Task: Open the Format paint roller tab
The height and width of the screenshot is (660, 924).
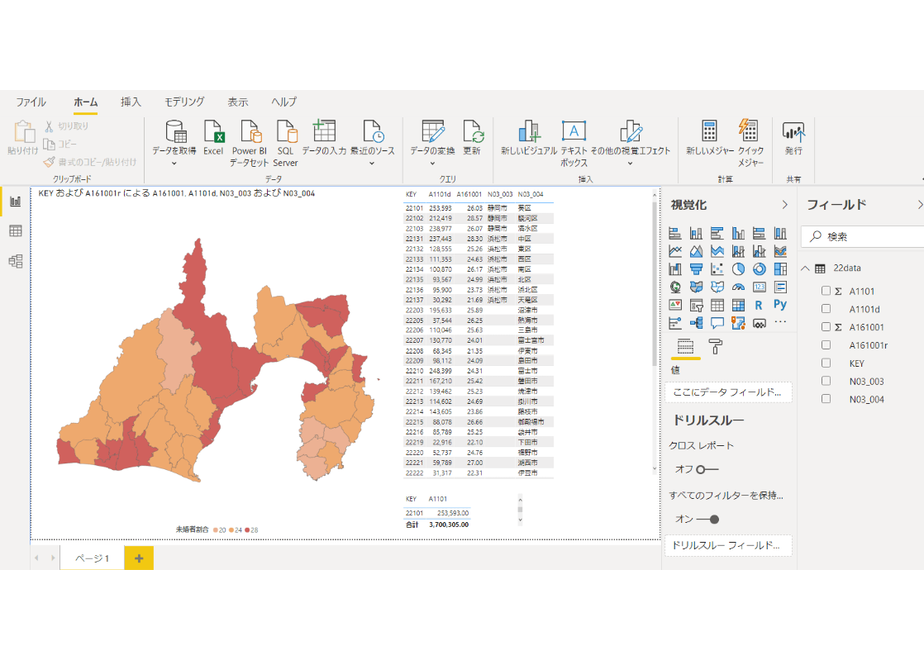Action: pyautogui.click(x=715, y=346)
